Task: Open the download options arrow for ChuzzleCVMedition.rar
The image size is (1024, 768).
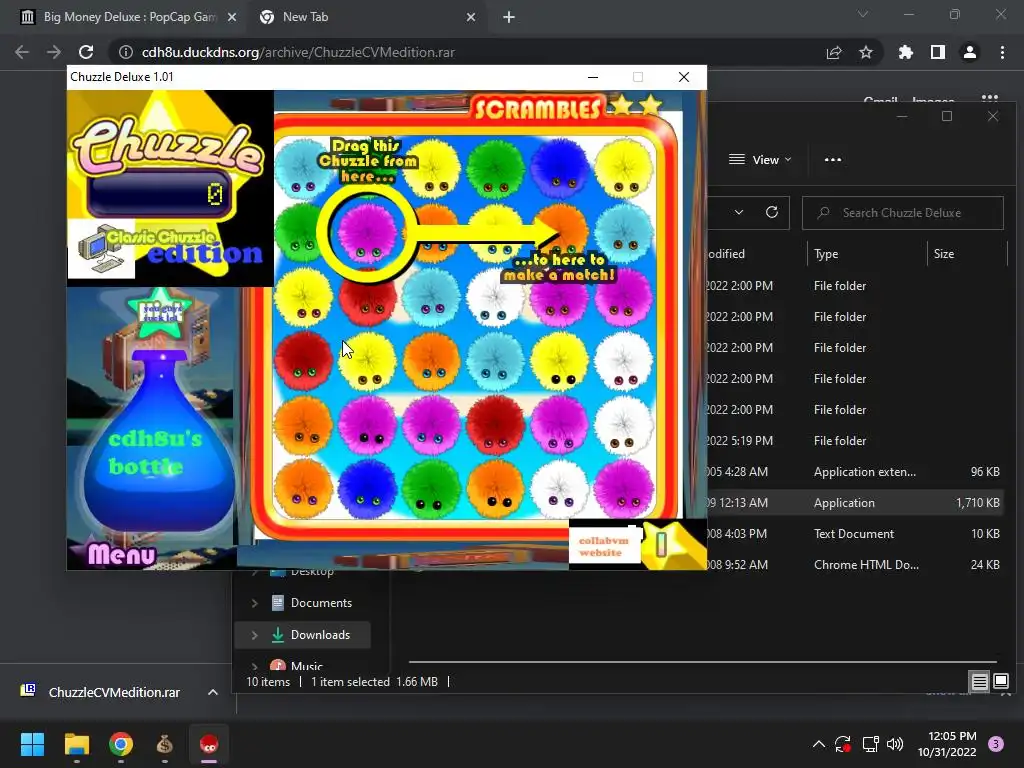Action: (x=212, y=692)
